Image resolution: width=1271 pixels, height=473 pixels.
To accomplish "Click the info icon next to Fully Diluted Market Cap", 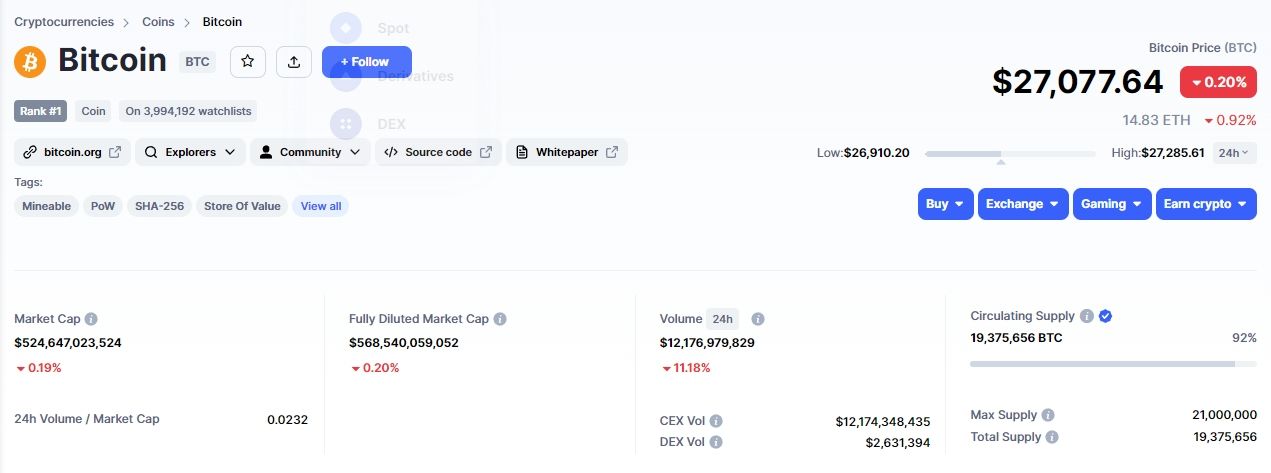I will pyautogui.click(x=500, y=319).
